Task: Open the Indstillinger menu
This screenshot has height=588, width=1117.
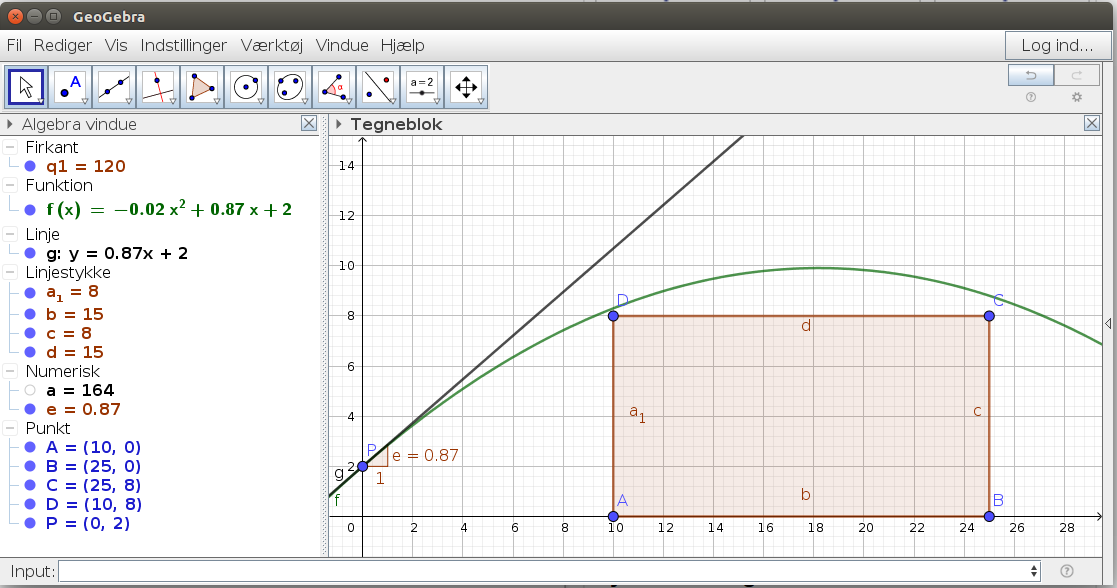Action: click(x=184, y=46)
